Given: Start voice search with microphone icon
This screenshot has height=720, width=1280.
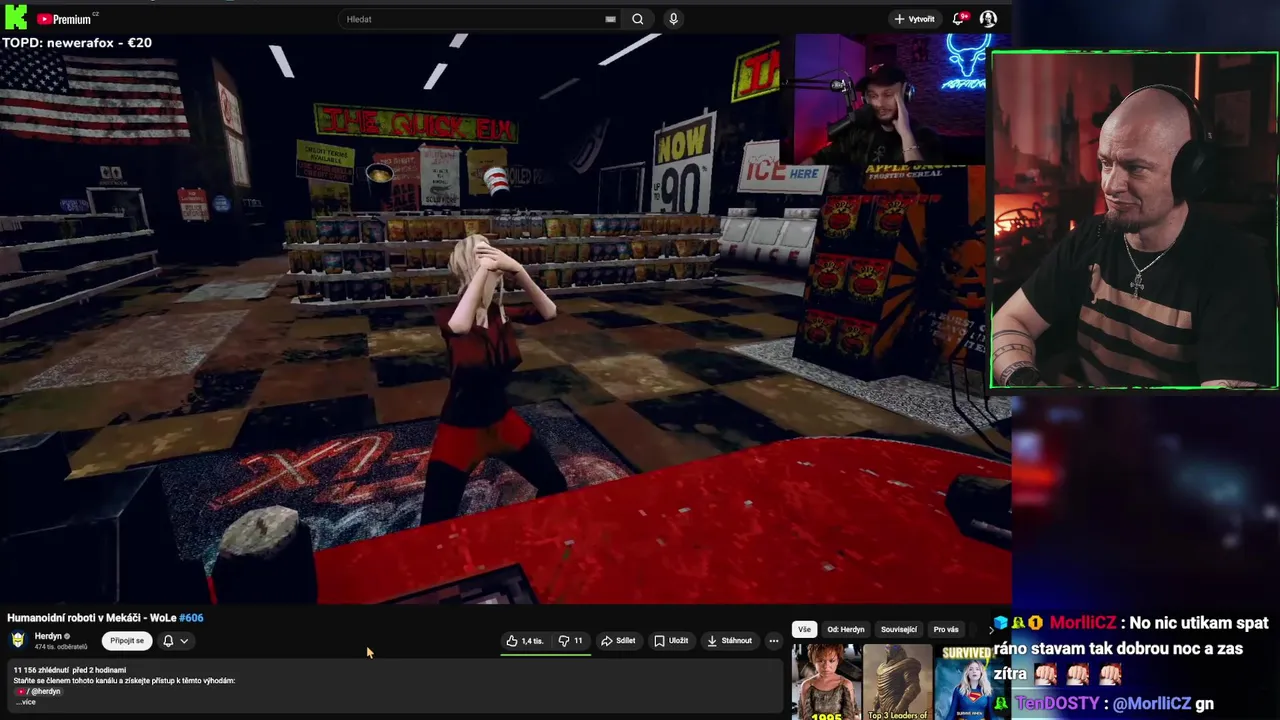Looking at the screenshot, I should coord(673,19).
